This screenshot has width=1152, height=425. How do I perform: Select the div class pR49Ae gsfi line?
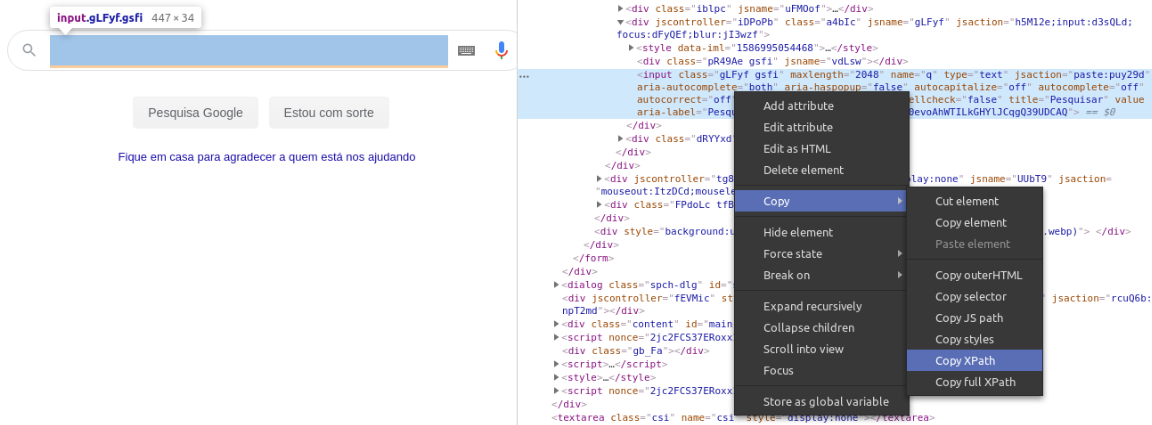pos(773,62)
